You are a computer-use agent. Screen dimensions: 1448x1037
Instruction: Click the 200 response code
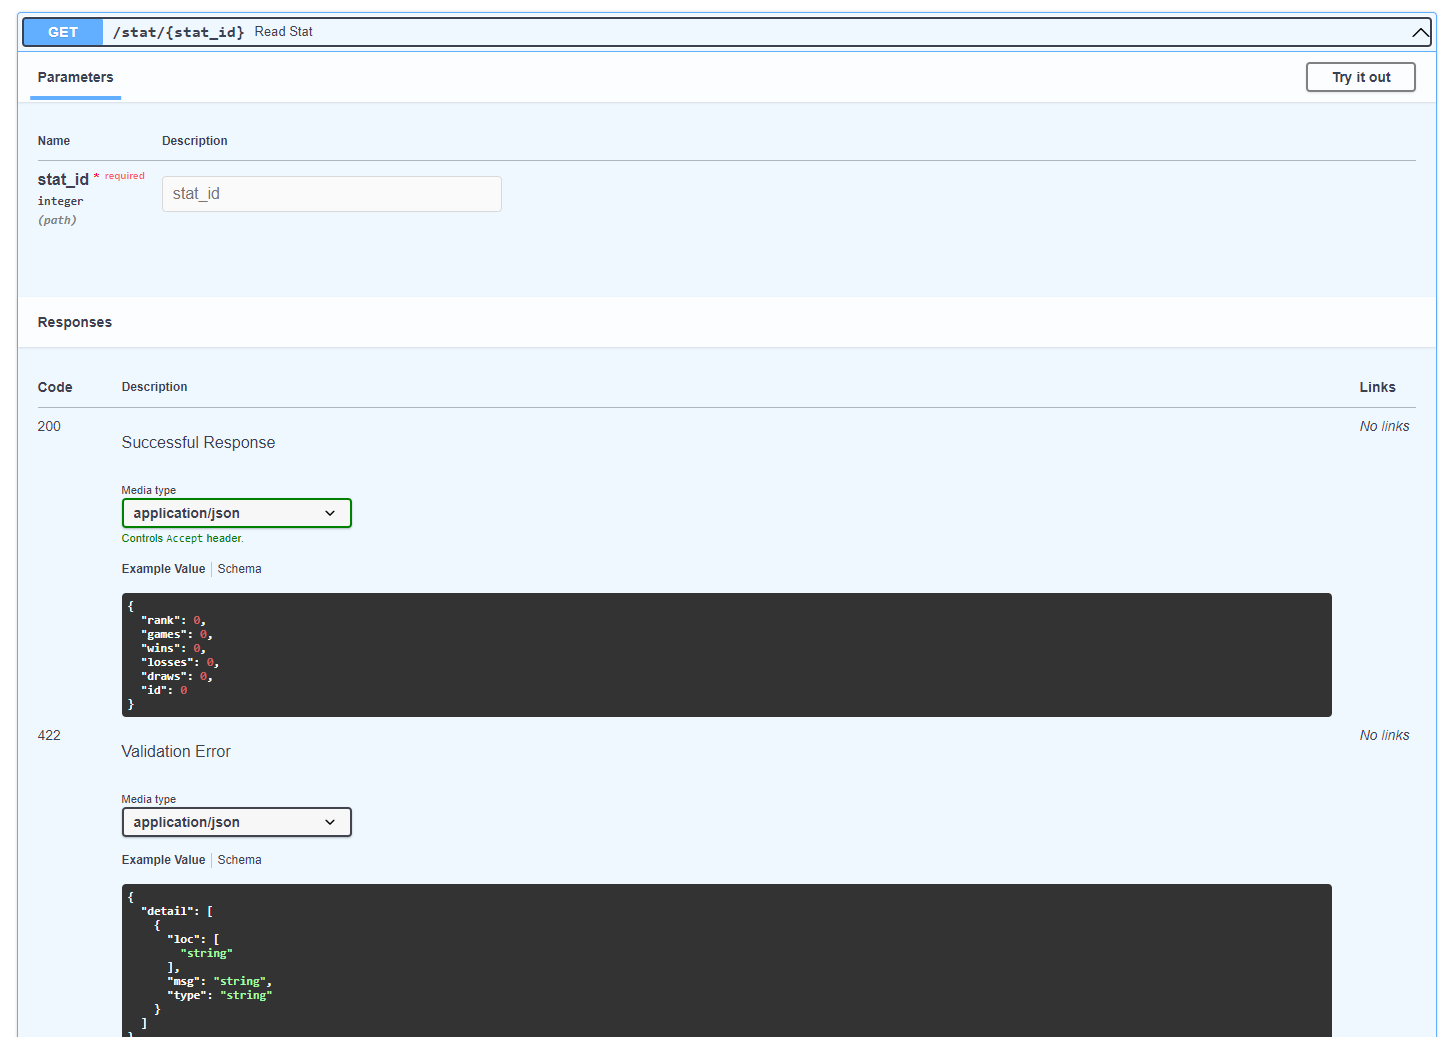(x=49, y=426)
